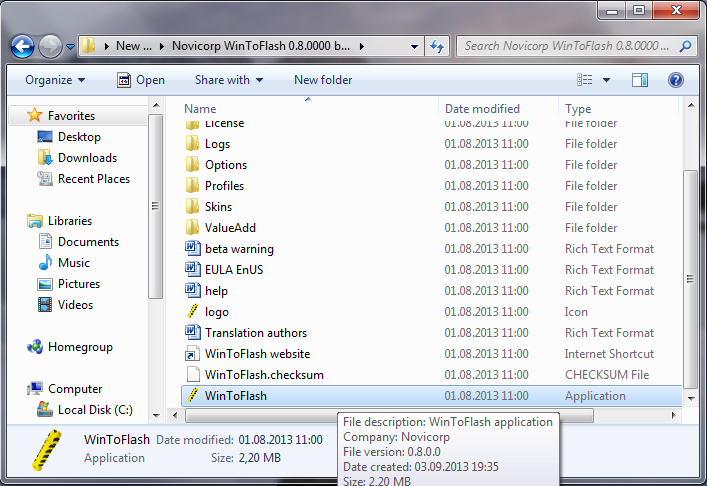Open the Documents library

click(x=88, y=242)
